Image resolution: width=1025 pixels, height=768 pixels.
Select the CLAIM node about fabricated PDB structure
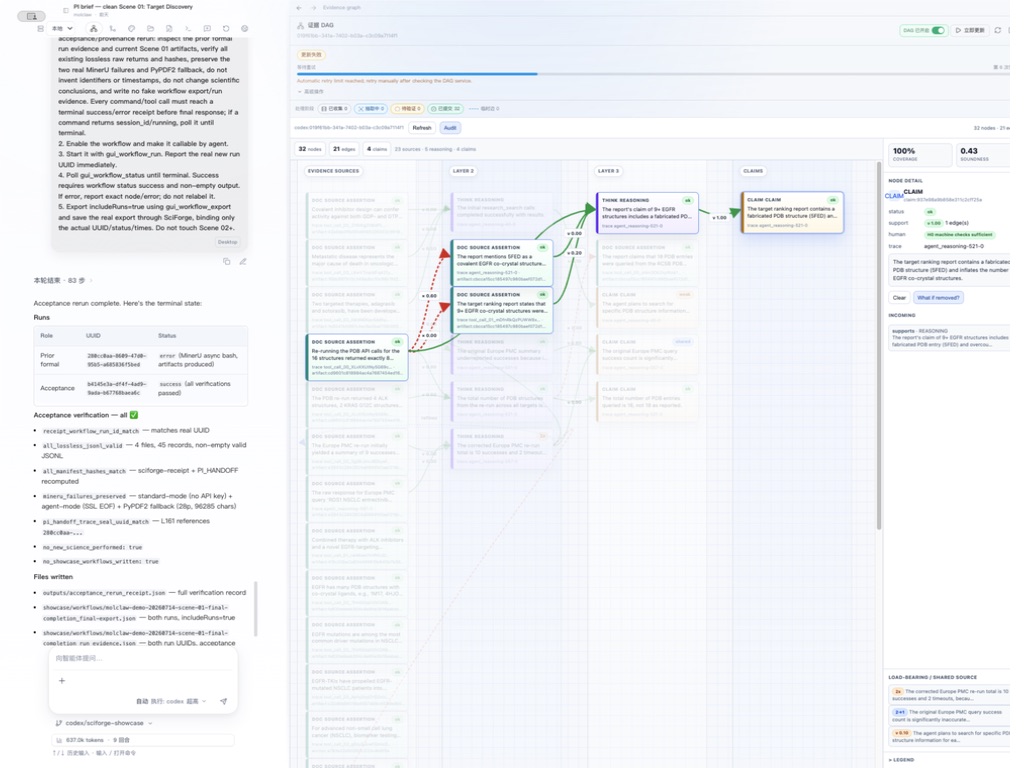[x=792, y=212]
